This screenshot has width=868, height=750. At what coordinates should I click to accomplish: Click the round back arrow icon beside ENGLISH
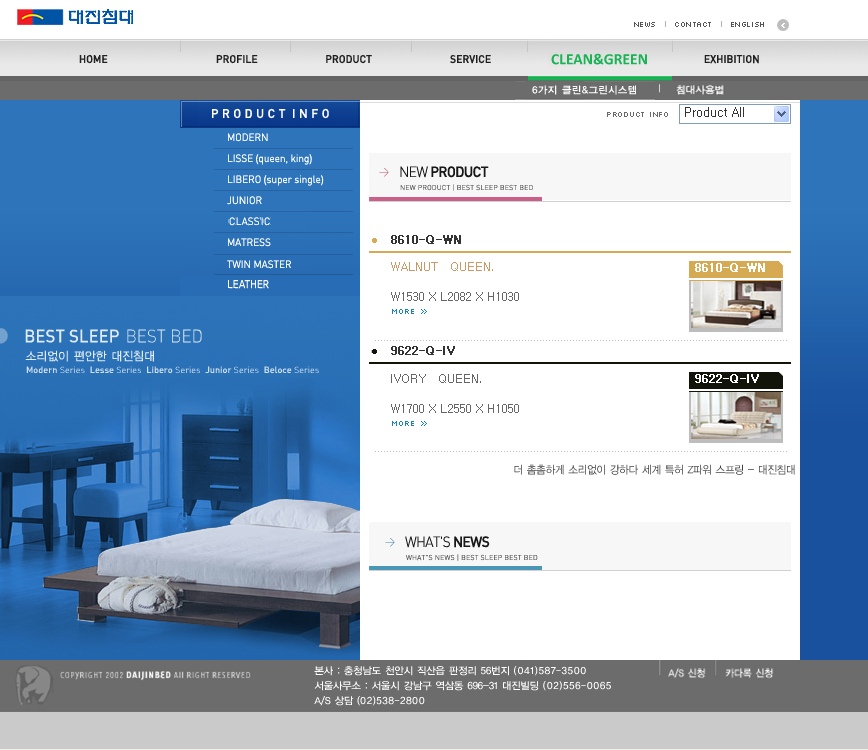tap(783, 25)
